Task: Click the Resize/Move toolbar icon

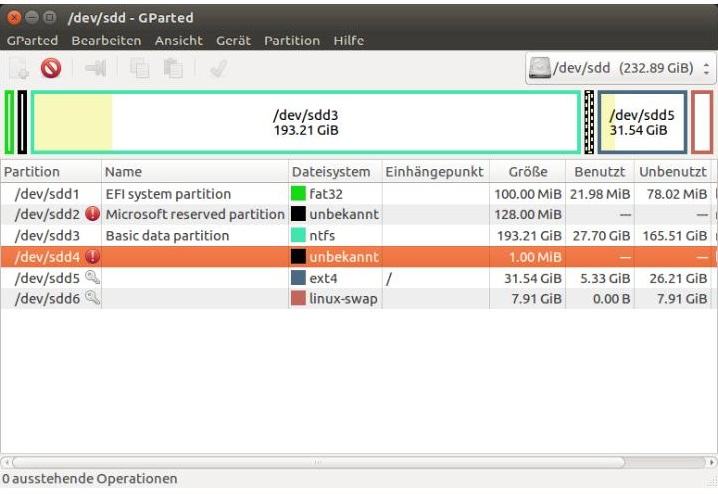Action: (96, 69)
